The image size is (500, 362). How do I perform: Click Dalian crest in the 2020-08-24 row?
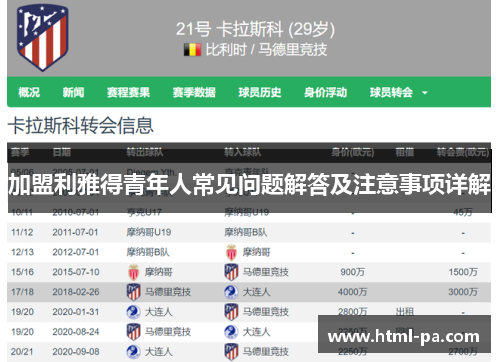(x=231, y=332)
